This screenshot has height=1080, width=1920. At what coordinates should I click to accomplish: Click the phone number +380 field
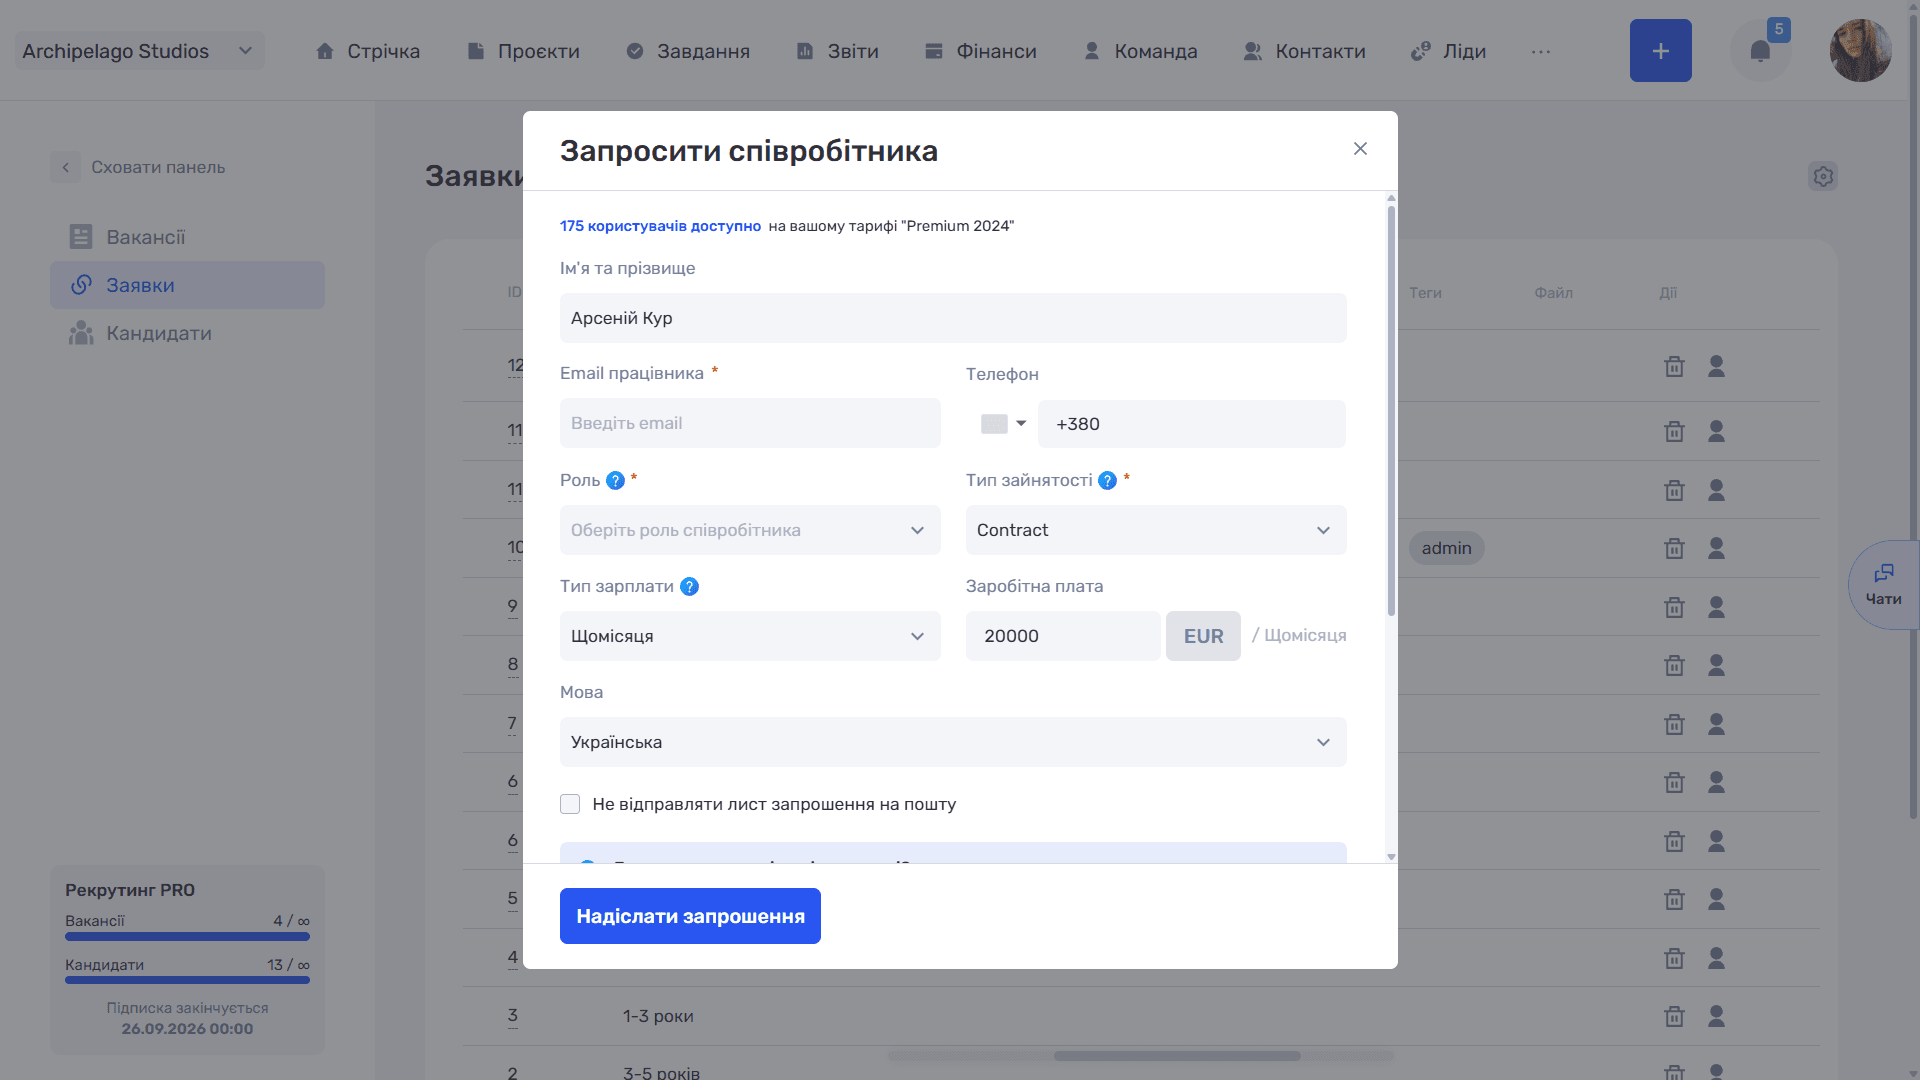pos(1192,424)
